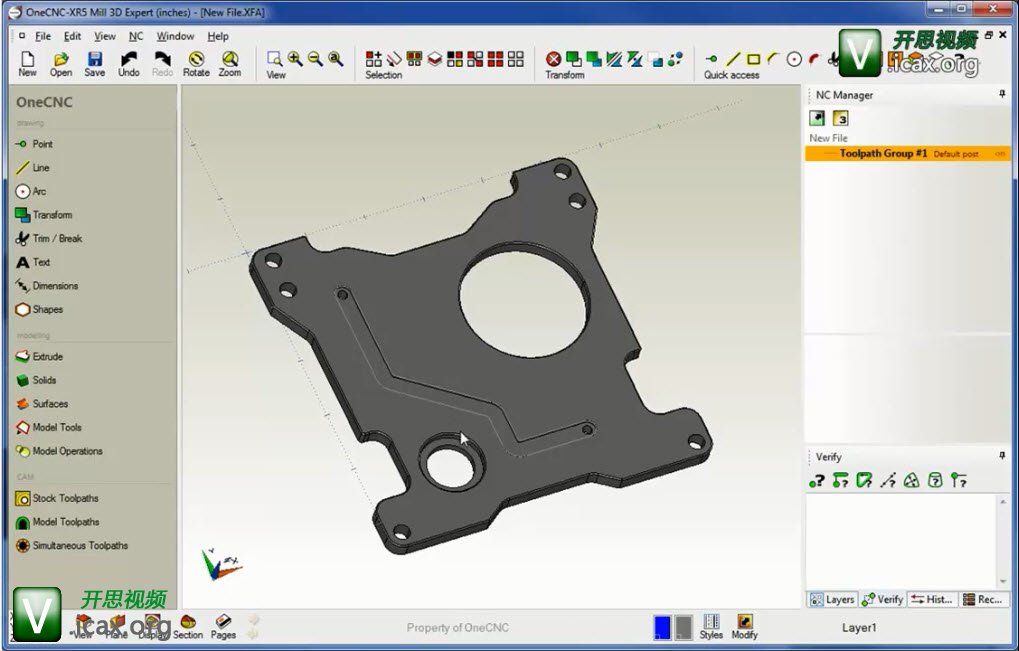Toggle the 'on' state of Toolpath Group #1
This screenshot has height=651, width=1019.
click(1000, 154)
